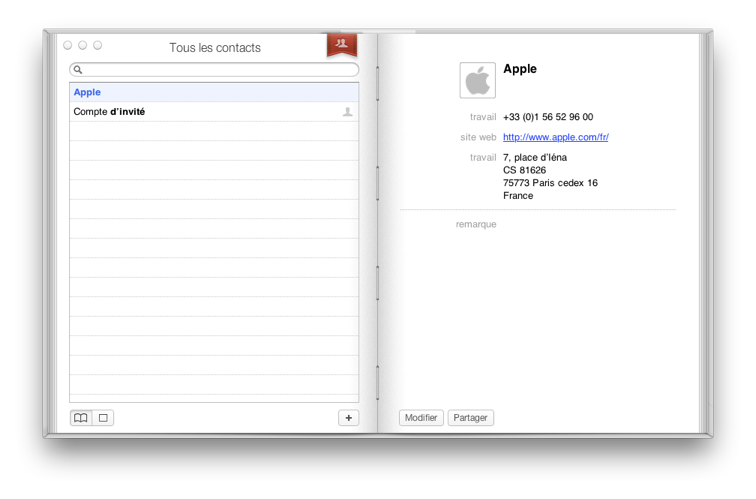Click the window zoom button
The width and height of the screenshot is (756, 499).
tap(97, 45)
